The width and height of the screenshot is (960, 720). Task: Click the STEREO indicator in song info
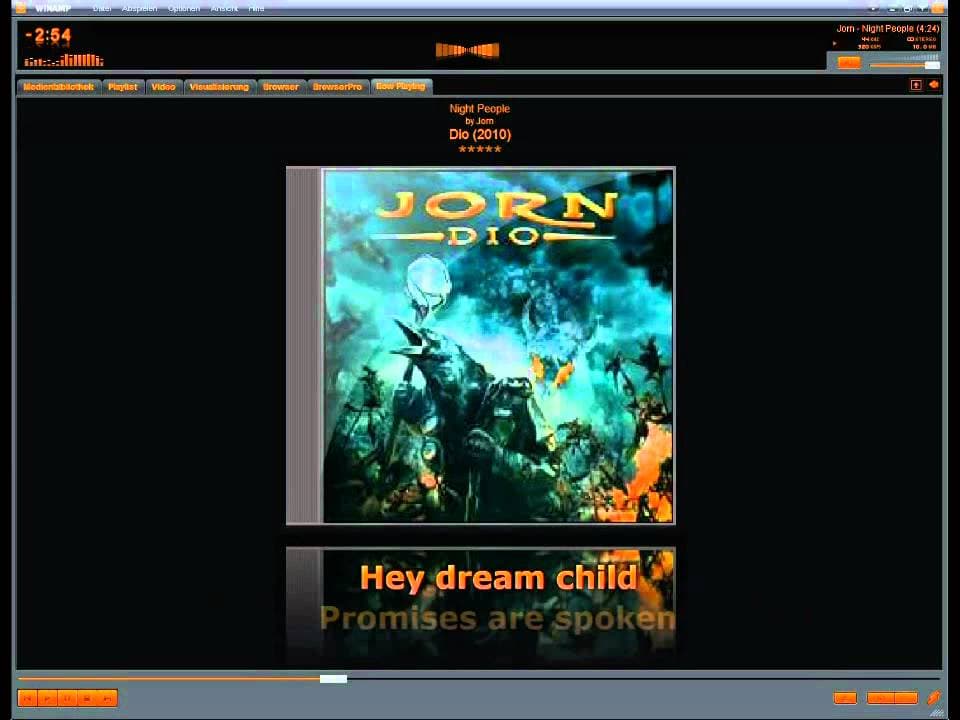(921, 39)
